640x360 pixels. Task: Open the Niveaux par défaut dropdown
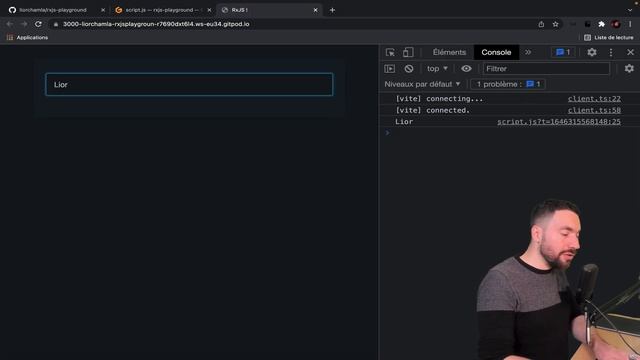pyautogui.click(x=422, y=84)
